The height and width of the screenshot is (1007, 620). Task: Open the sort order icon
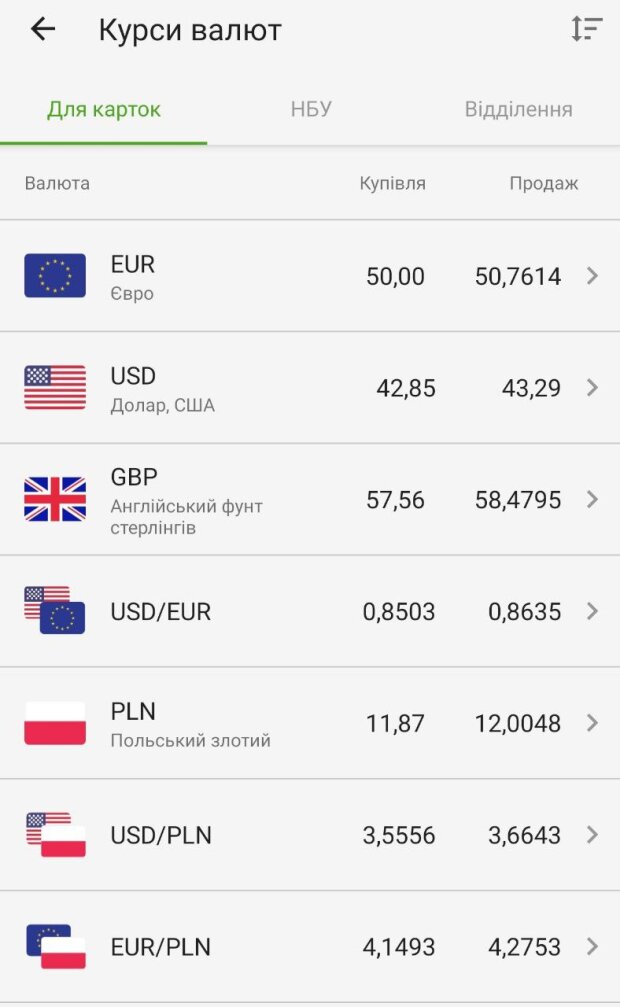587,29
